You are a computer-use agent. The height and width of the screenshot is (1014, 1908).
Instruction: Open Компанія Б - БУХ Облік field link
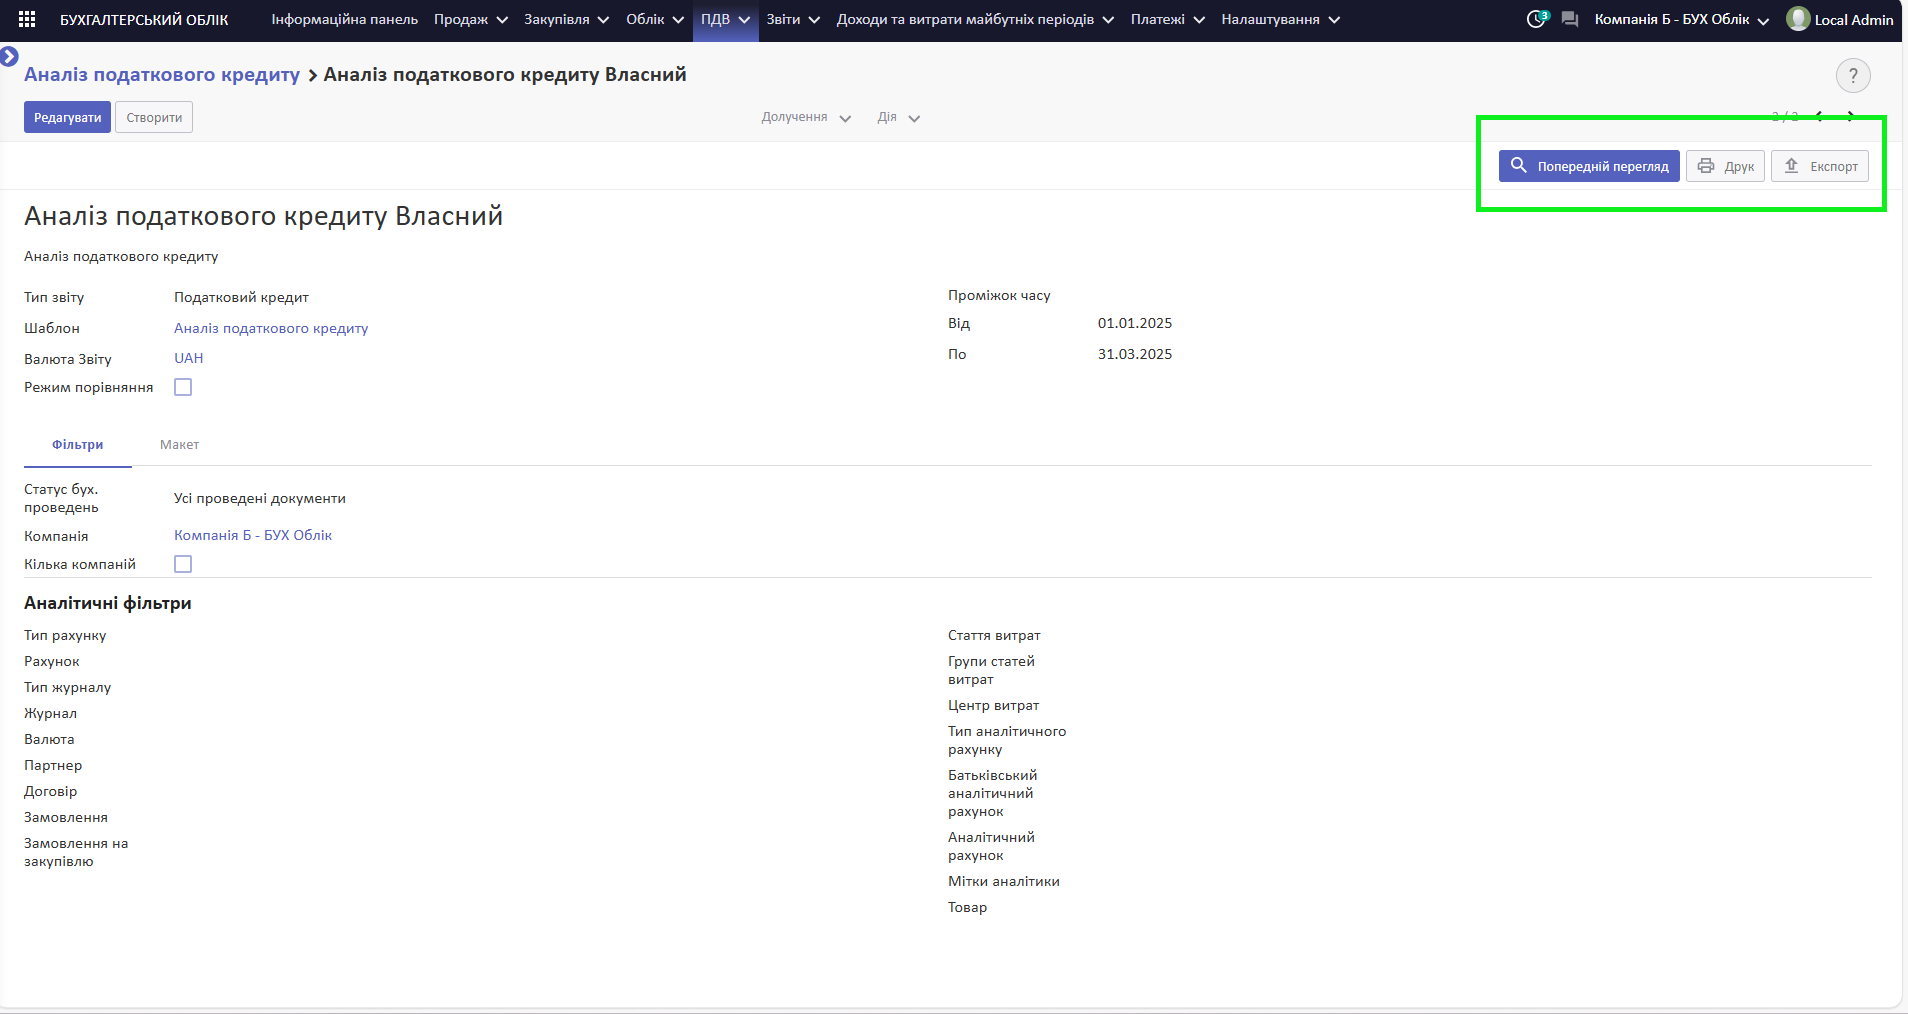(x=253, y=535)
